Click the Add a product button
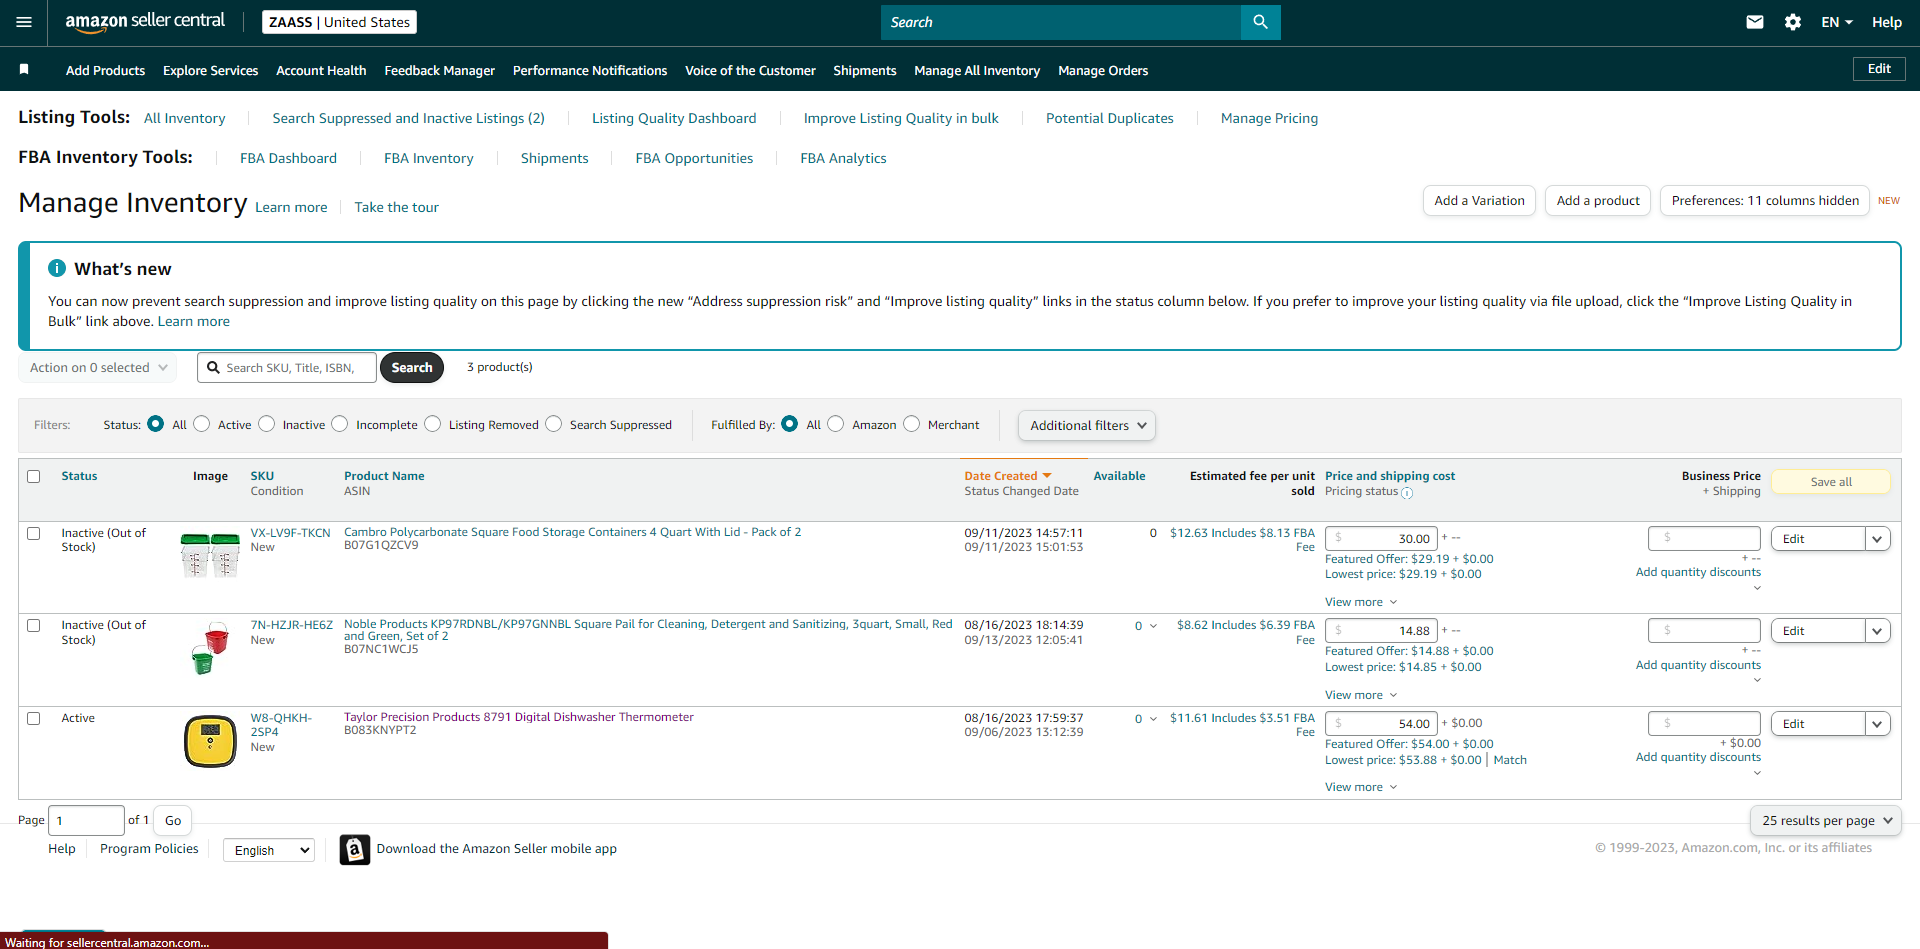This screenshot has width=1920, height=949. point(1598,201)
